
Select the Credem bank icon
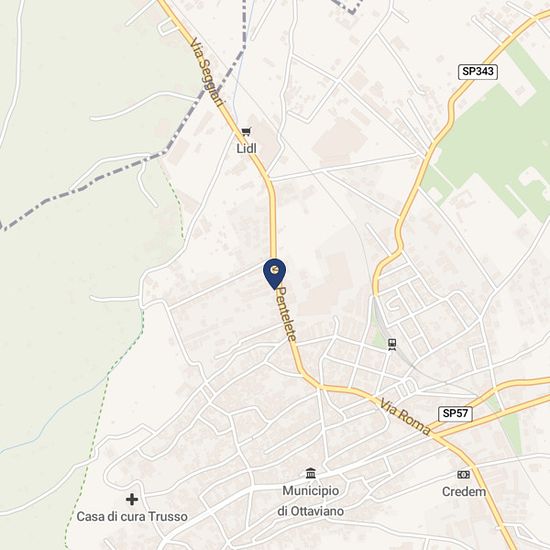tap(463, 475)
